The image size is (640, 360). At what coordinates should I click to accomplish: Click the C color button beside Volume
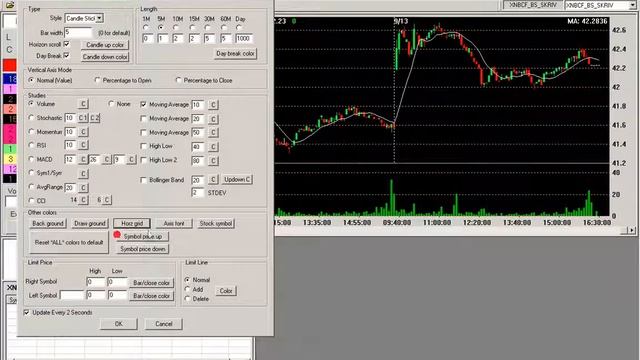(x=83, y=104)
